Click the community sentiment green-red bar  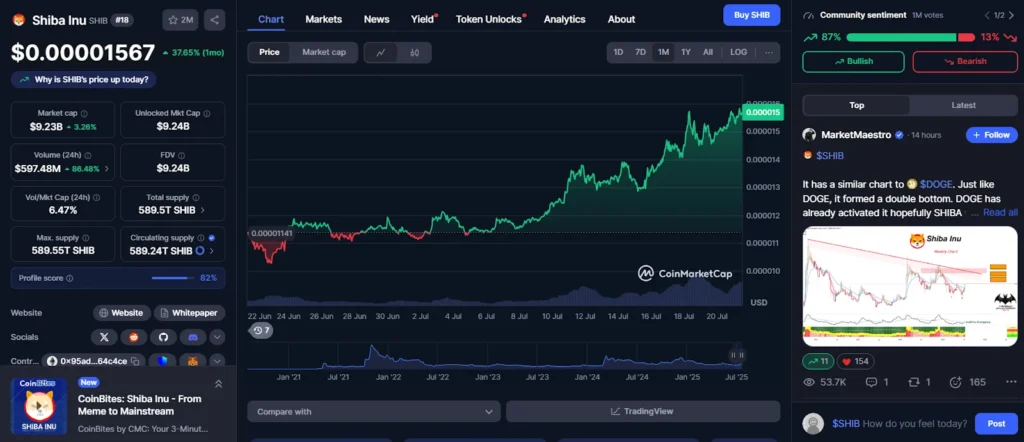click(910, 37)
